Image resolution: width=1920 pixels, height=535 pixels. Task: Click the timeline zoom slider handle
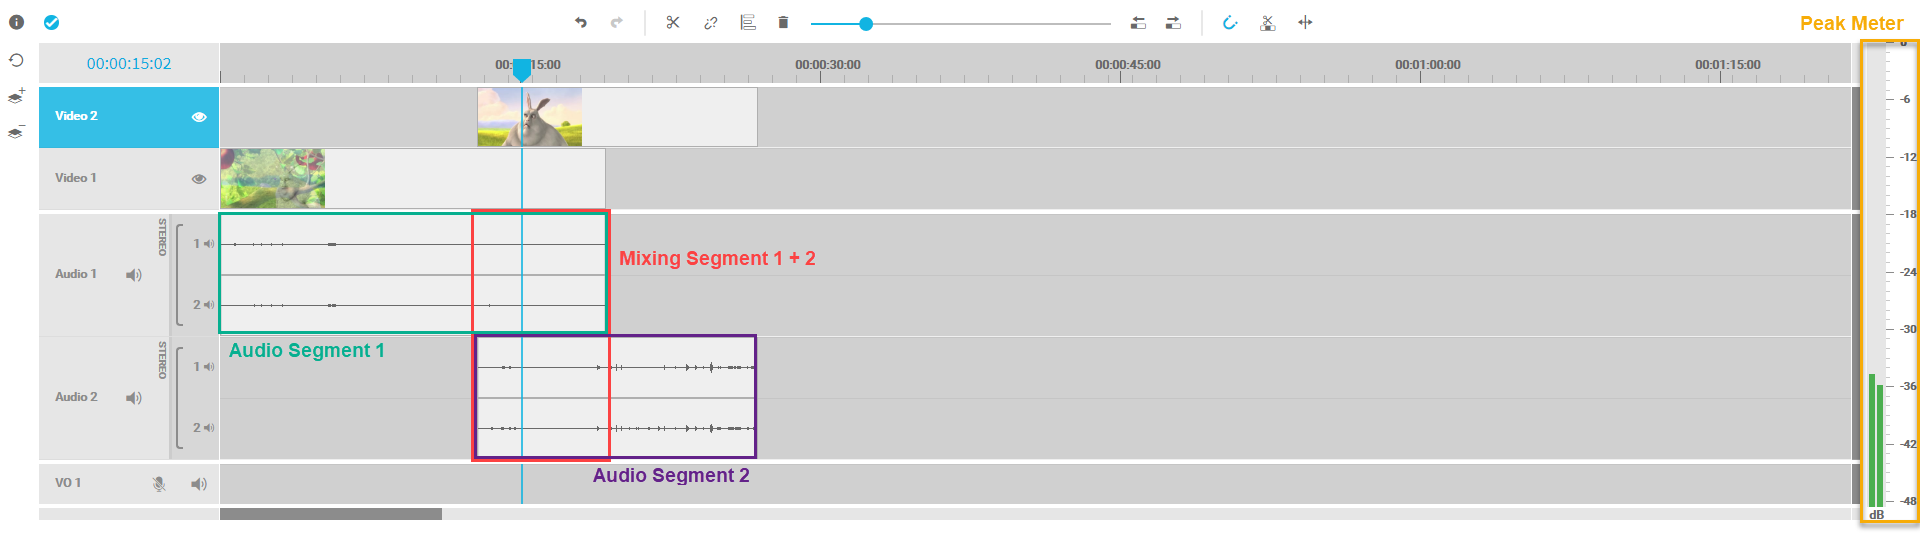coord(866,24)
